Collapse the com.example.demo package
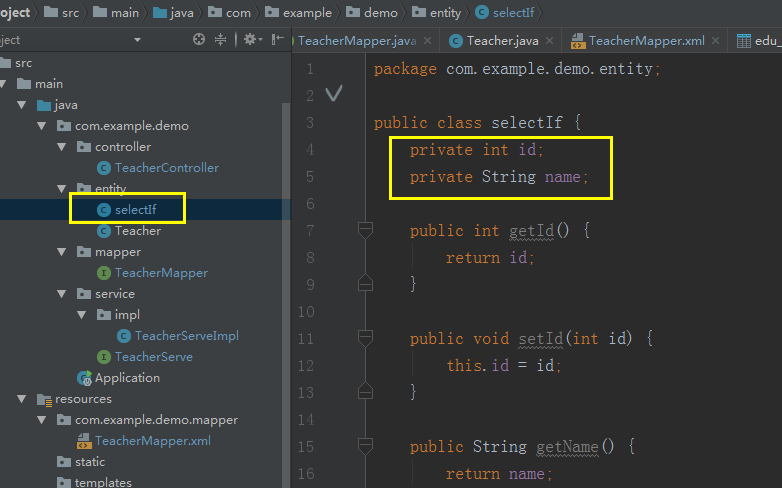This screenshot has height=488, width=782. [x=41, y=126]
